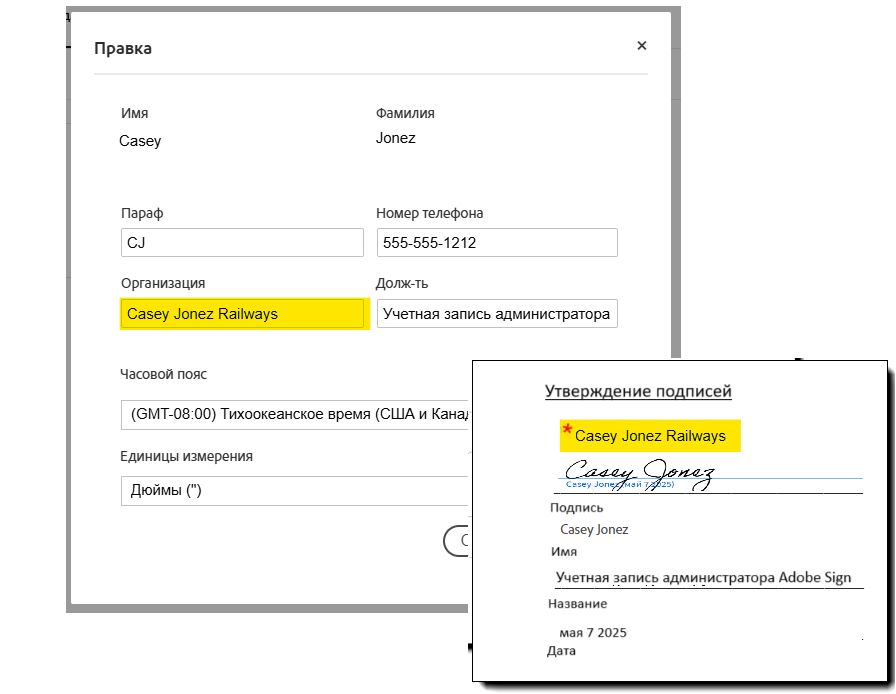Click the partially hidden button at dialog bottom
Image resolution: width=896 pixels, height=694 pixels.
(x=456, y=541)
